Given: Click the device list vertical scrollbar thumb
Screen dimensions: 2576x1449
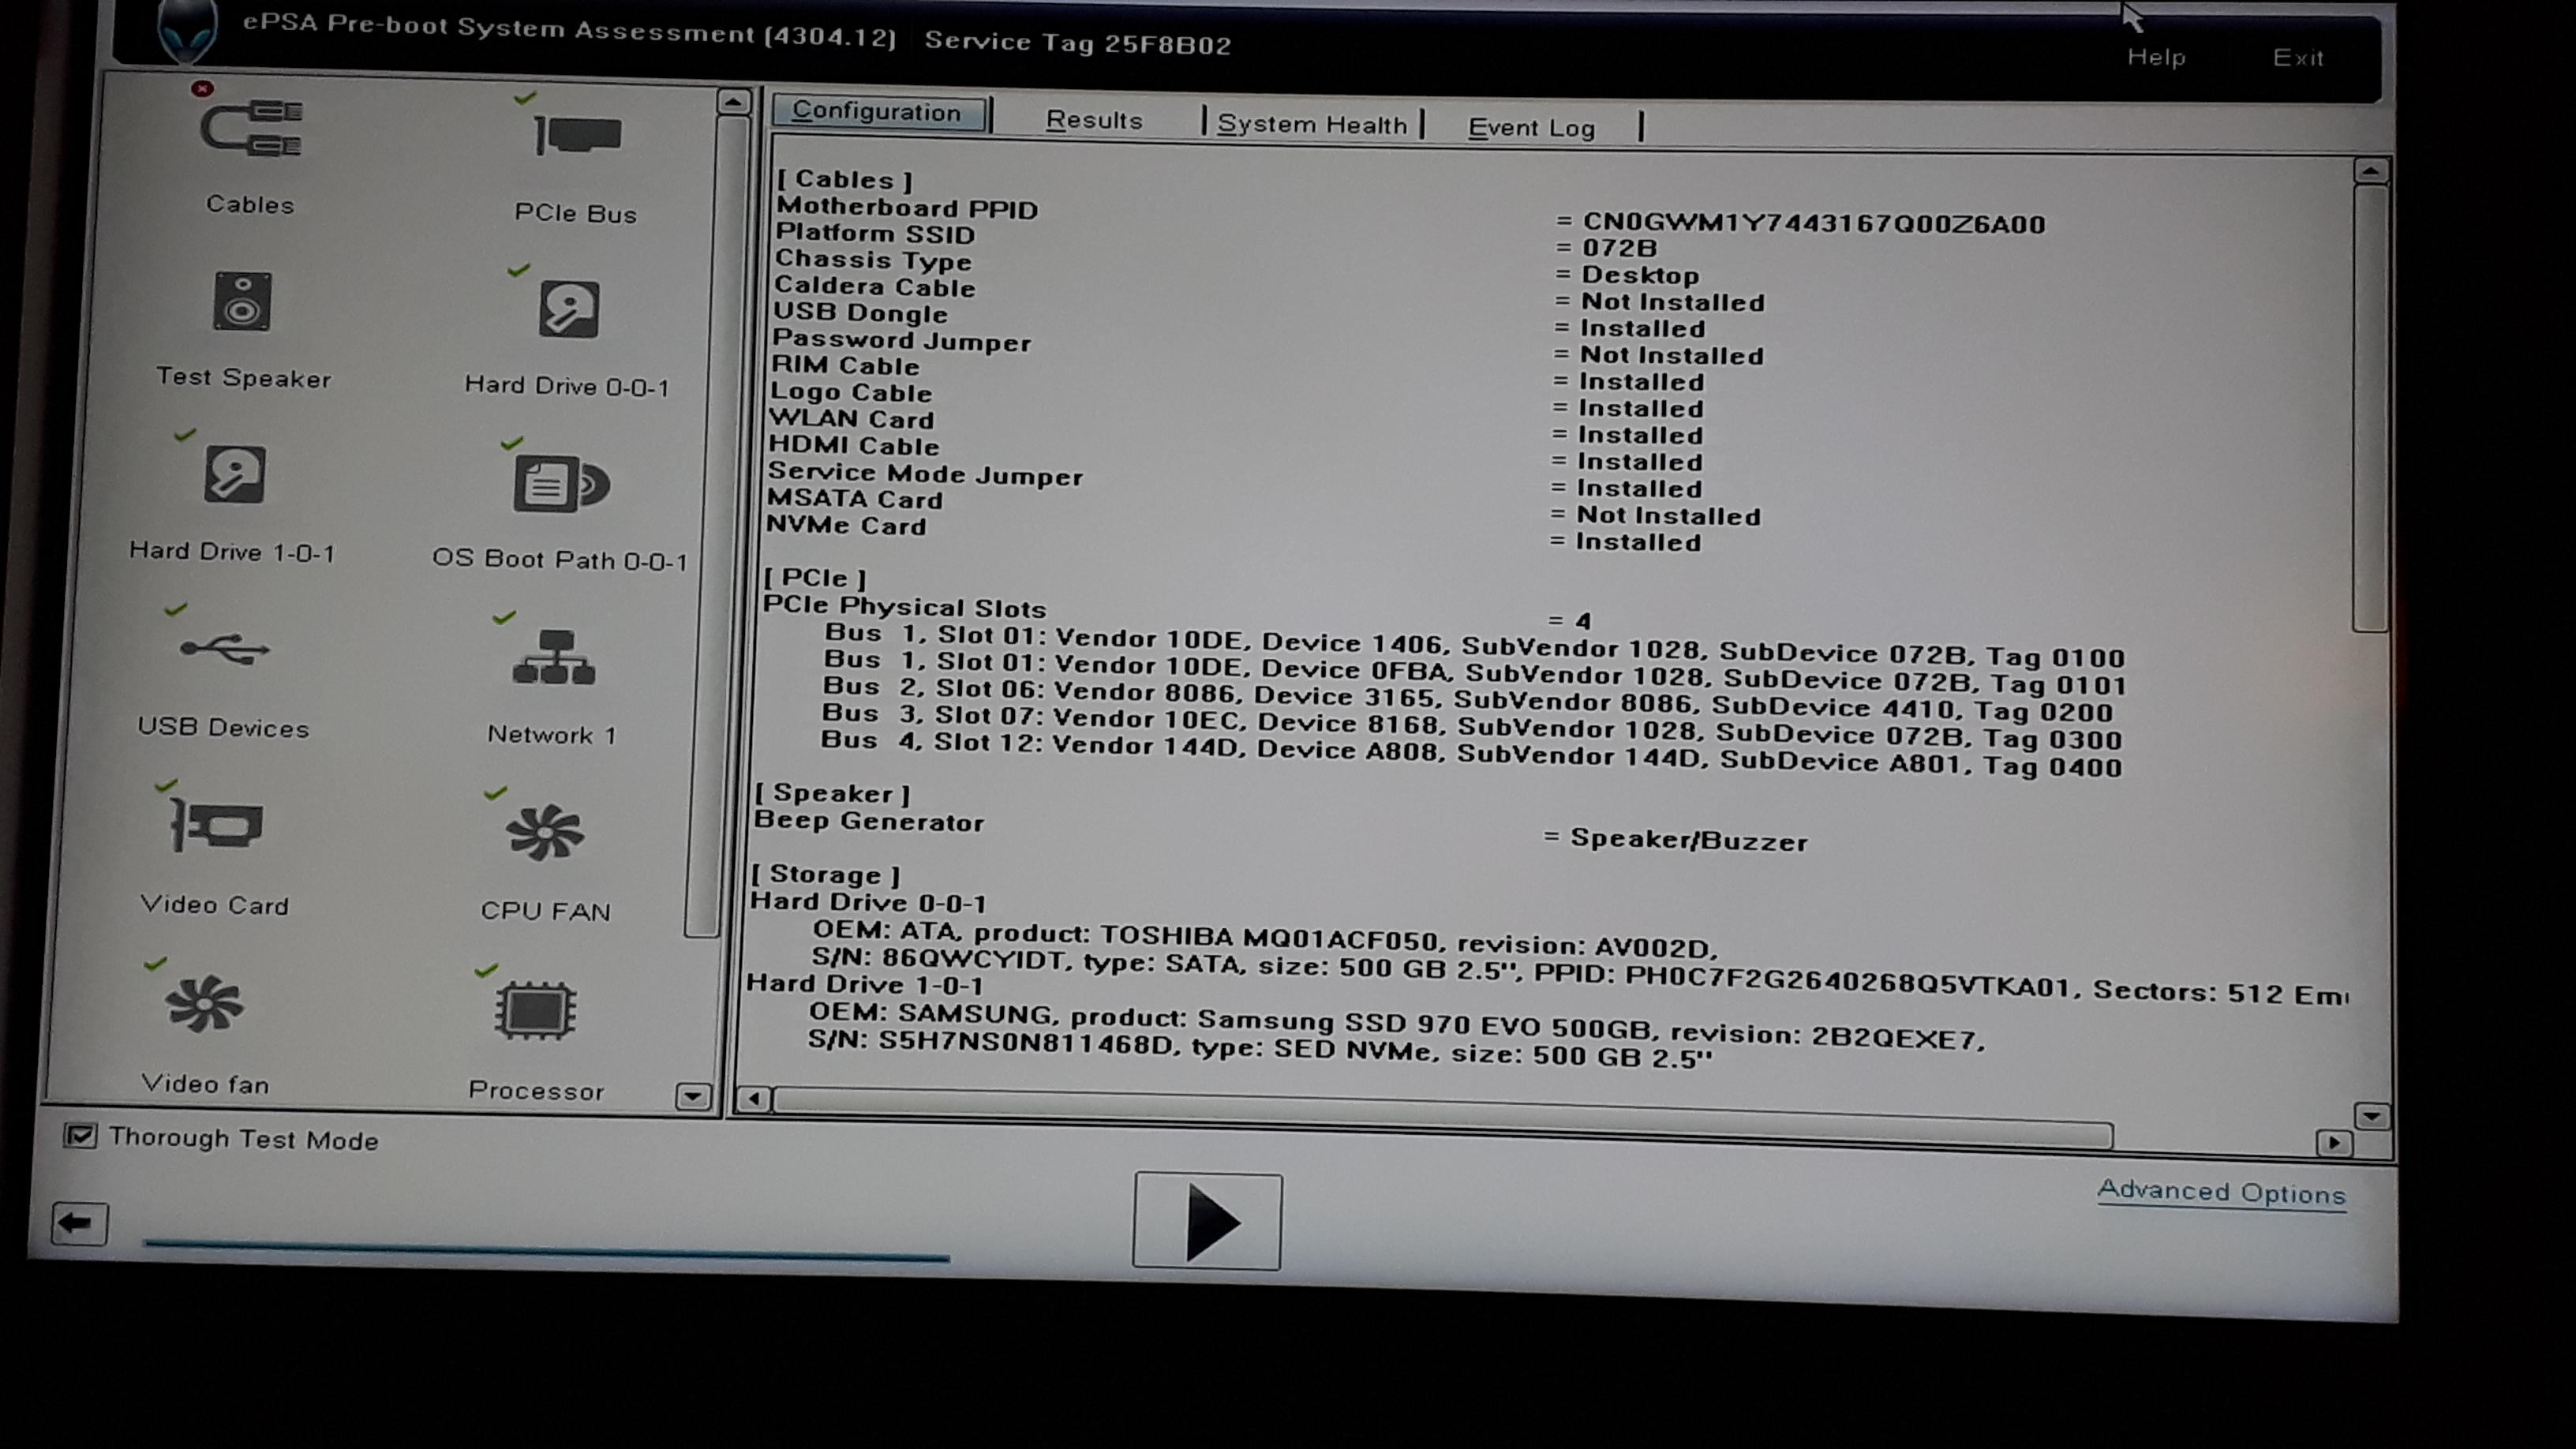Looking at the screenshot, I should [717, 528].
